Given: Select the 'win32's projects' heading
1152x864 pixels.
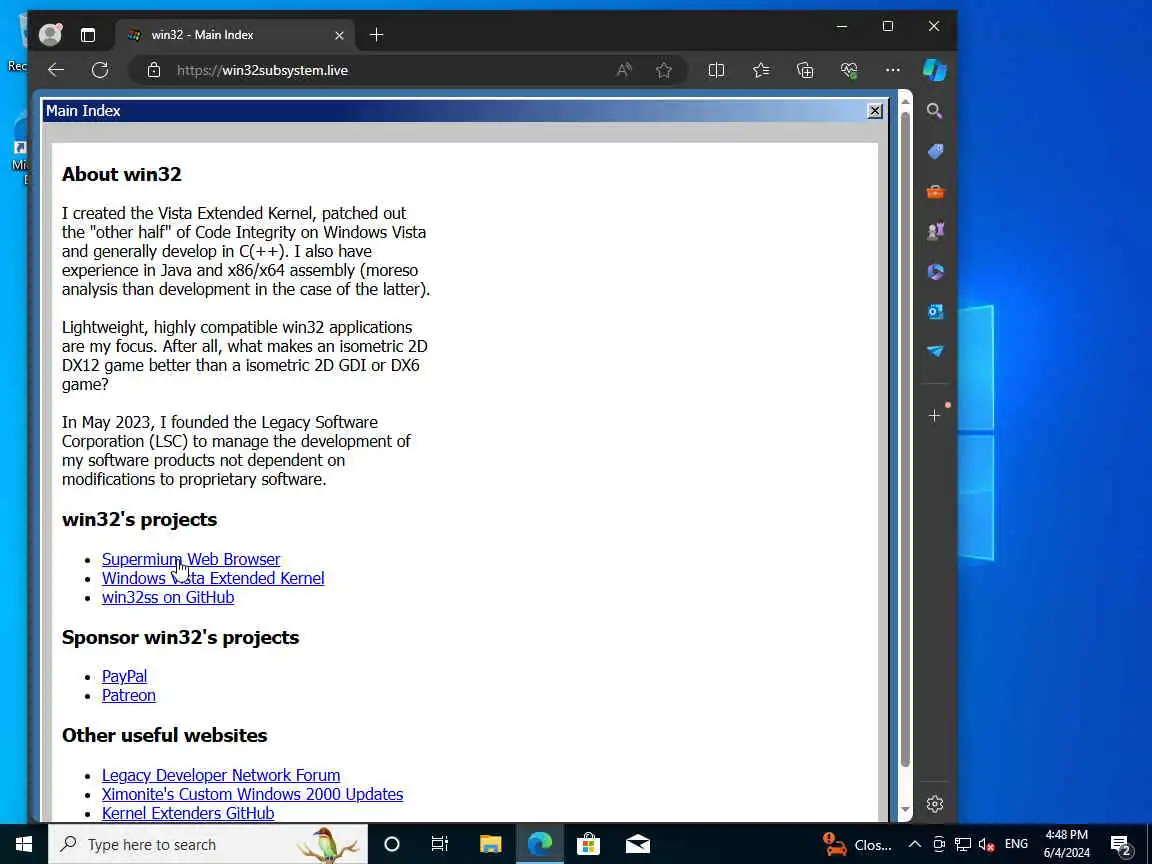Looking at the screenshot, I should [140, 519].
